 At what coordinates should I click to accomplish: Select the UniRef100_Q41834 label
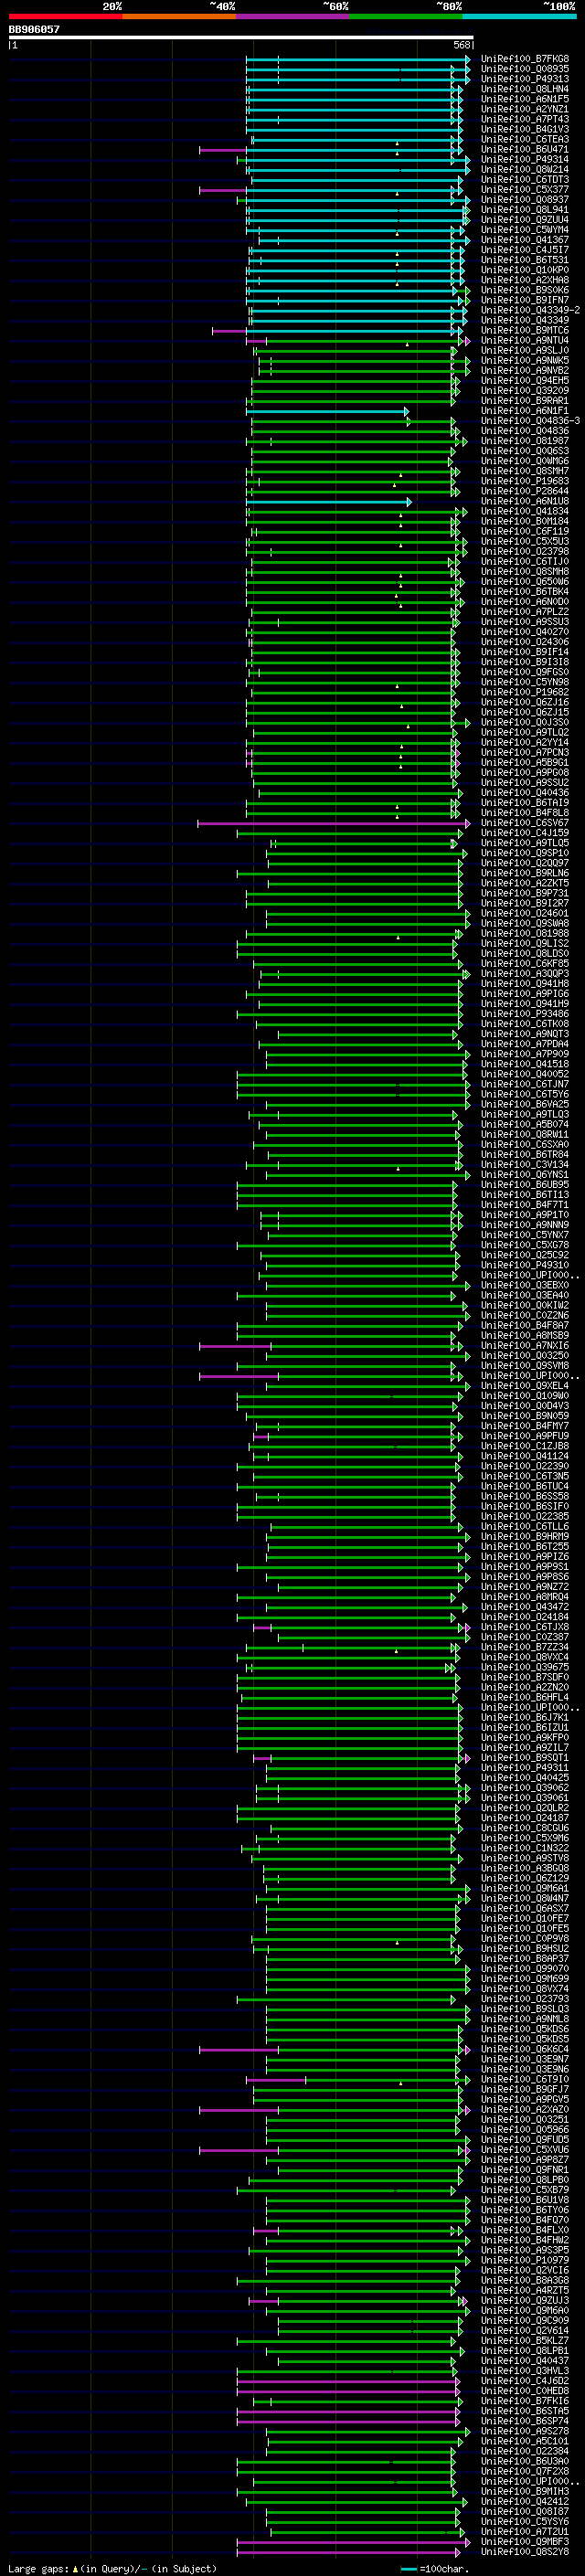(525, 511)
